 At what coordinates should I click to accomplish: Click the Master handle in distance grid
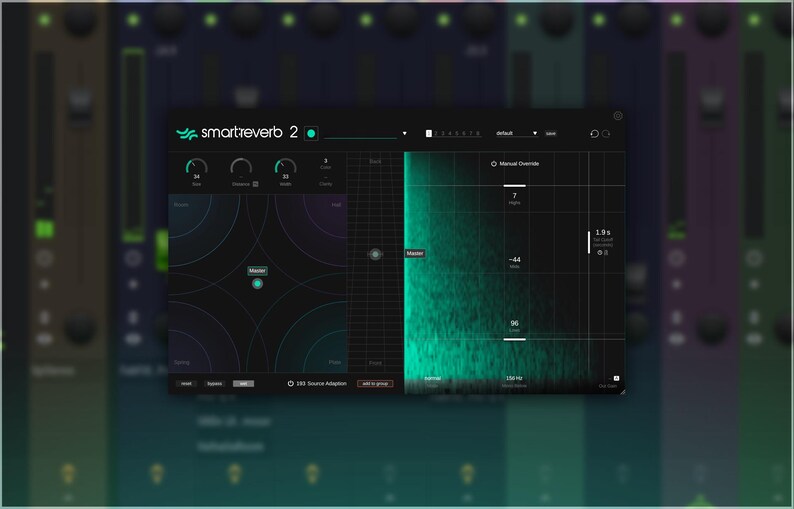(x=375, y=254)
